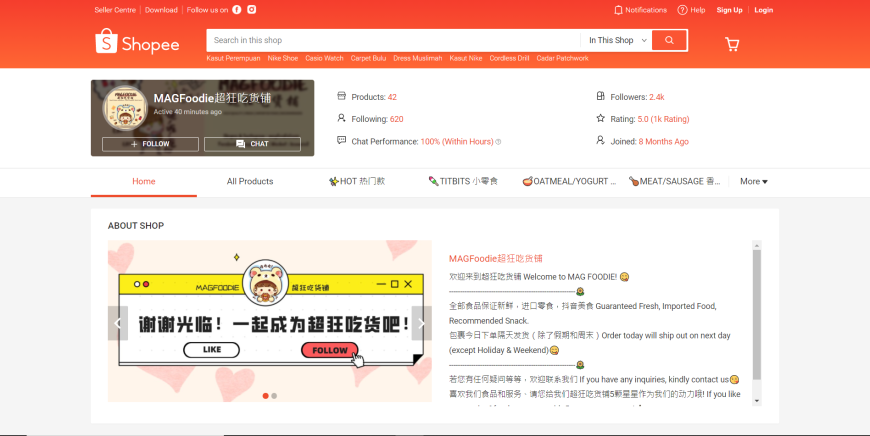
Task: Expand the In This Shop dropdown
Action: [617, 40]
